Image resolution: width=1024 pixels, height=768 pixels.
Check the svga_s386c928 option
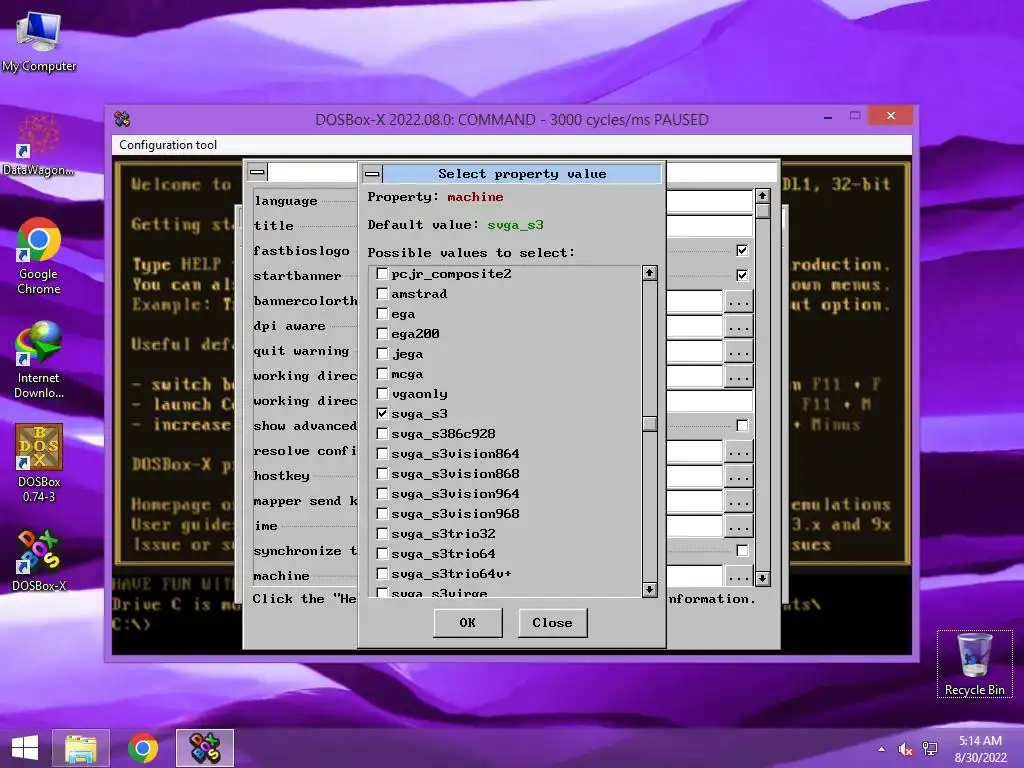point(383,434)
